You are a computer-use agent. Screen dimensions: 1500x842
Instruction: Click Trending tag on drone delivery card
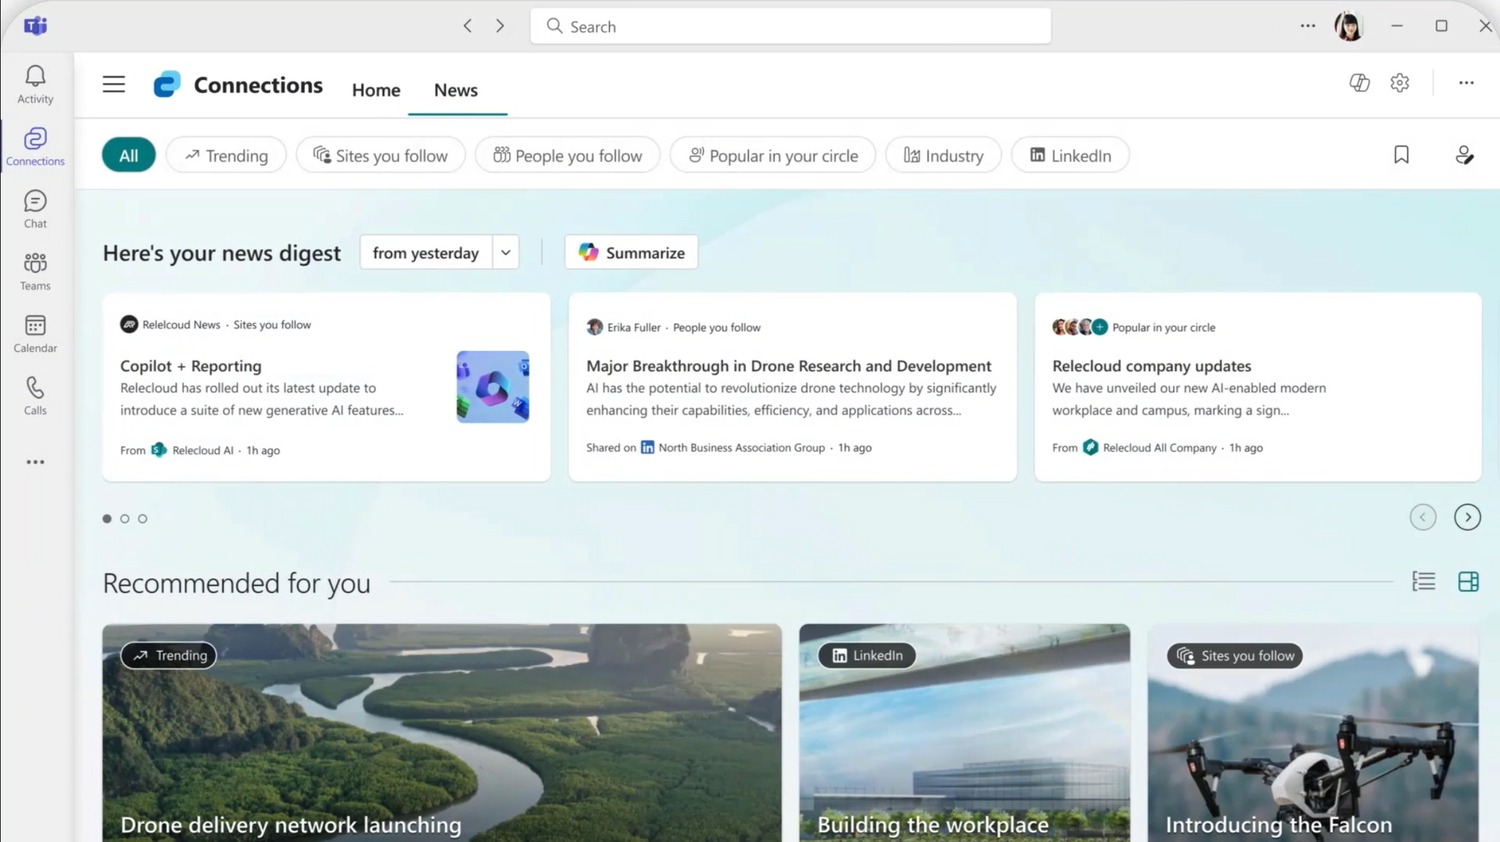[x=169, y=656]
